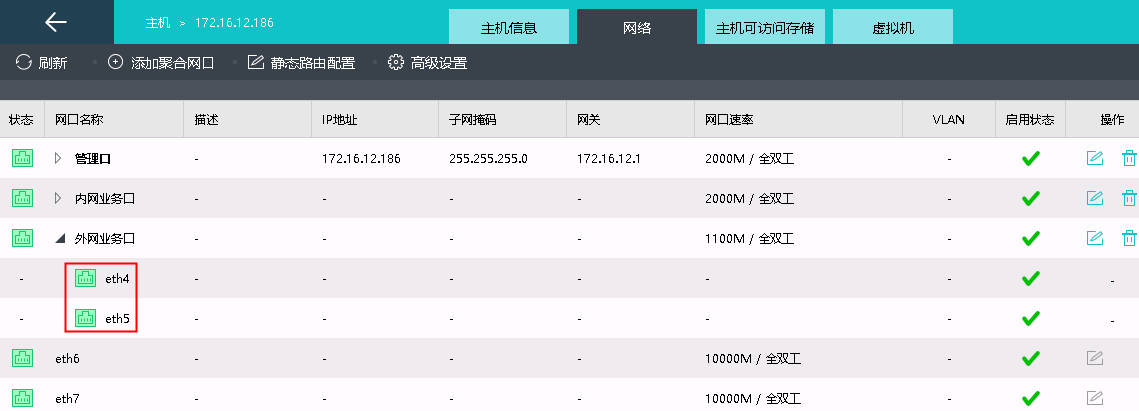Image resolution: width=1139 pixels, height=411 pixels.
Task: Delete the 内网业务口 interface
Action: [x=1128, y=198]
